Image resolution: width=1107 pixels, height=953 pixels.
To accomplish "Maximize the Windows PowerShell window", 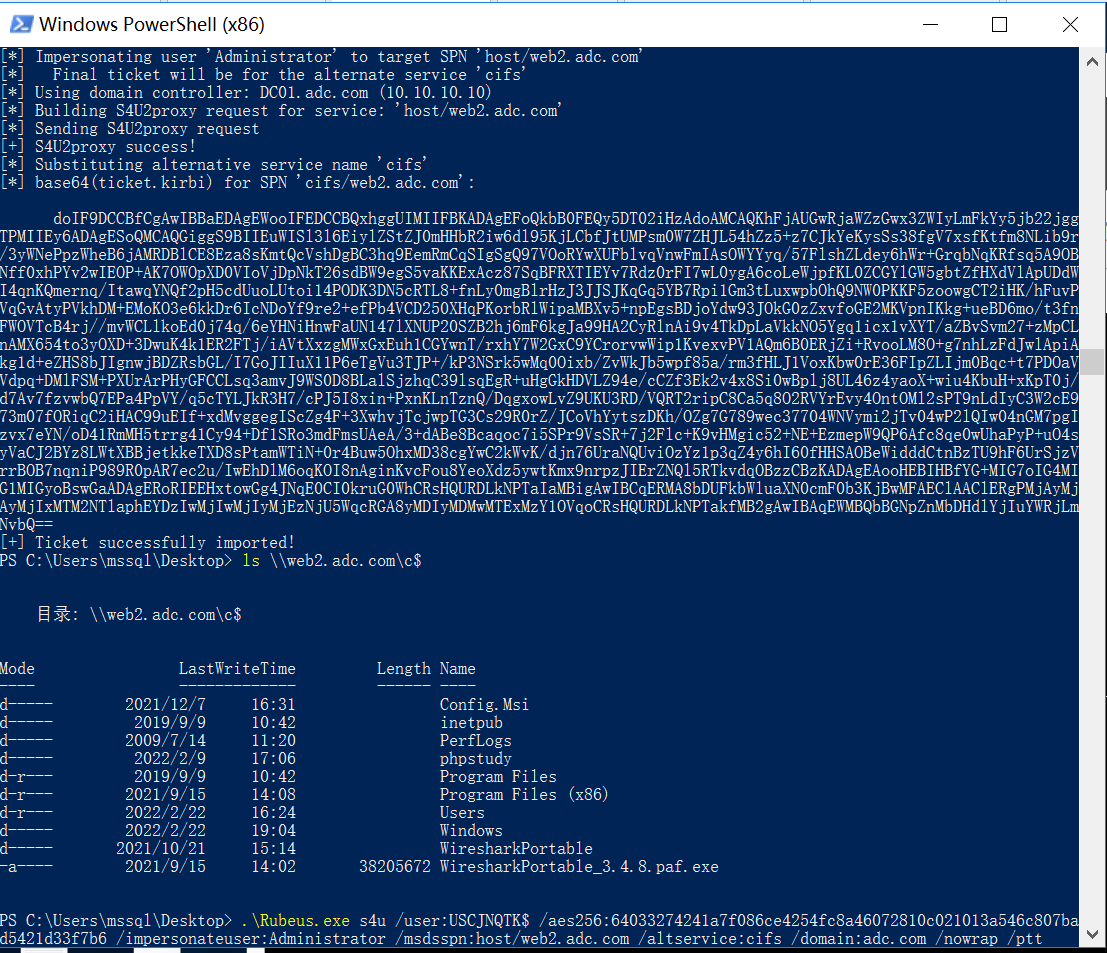I will 999,24.
